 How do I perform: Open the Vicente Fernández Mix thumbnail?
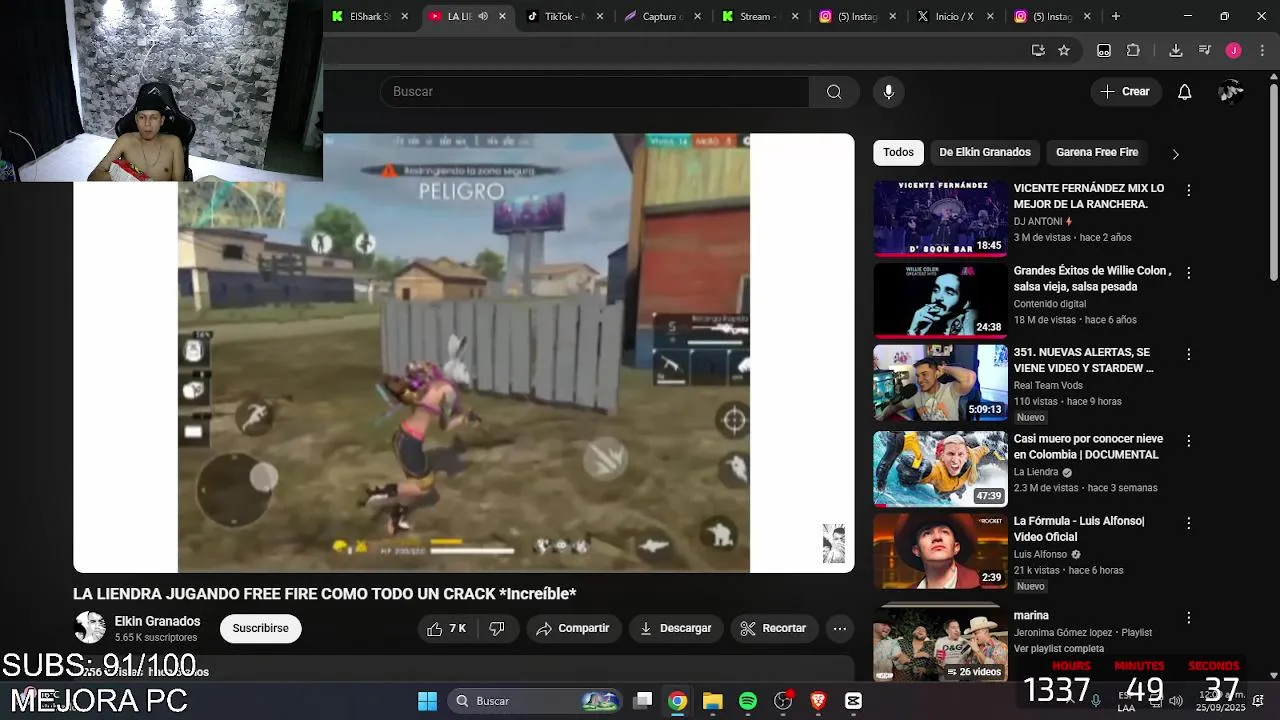pos(940,218)
